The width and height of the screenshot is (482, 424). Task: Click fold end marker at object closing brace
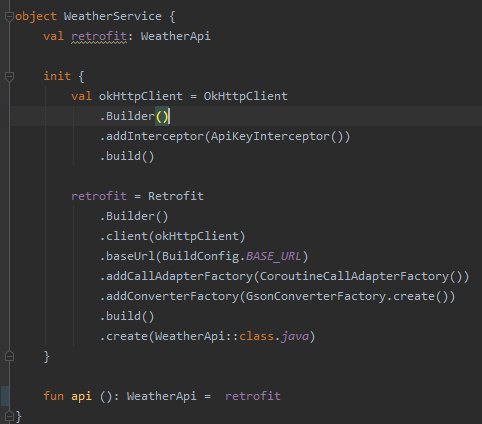[x=9, y=416]
